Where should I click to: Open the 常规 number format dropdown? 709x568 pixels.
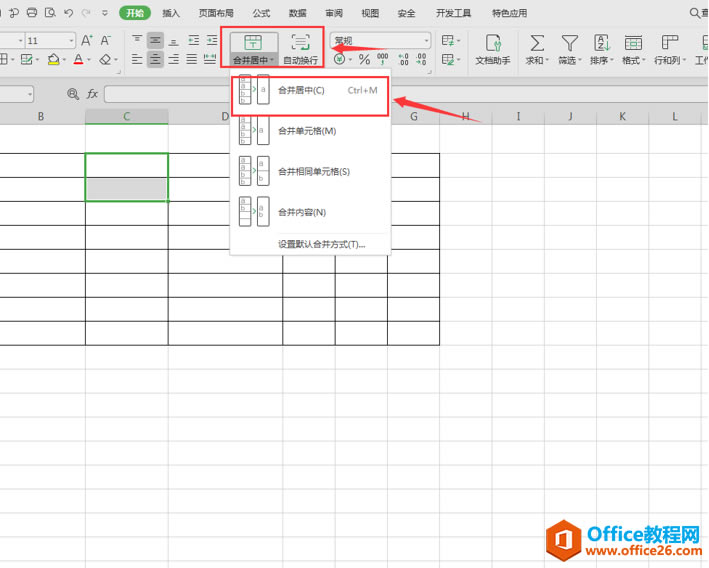[426, 41]
